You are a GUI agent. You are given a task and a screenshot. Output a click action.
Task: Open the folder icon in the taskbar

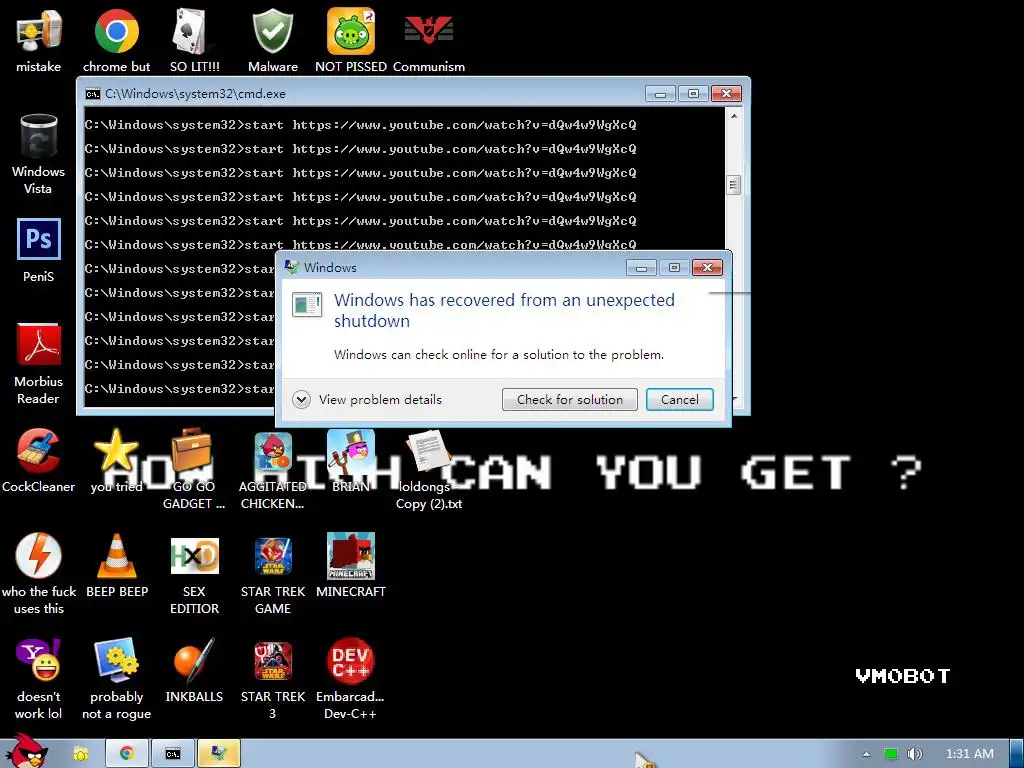[81, 754]
